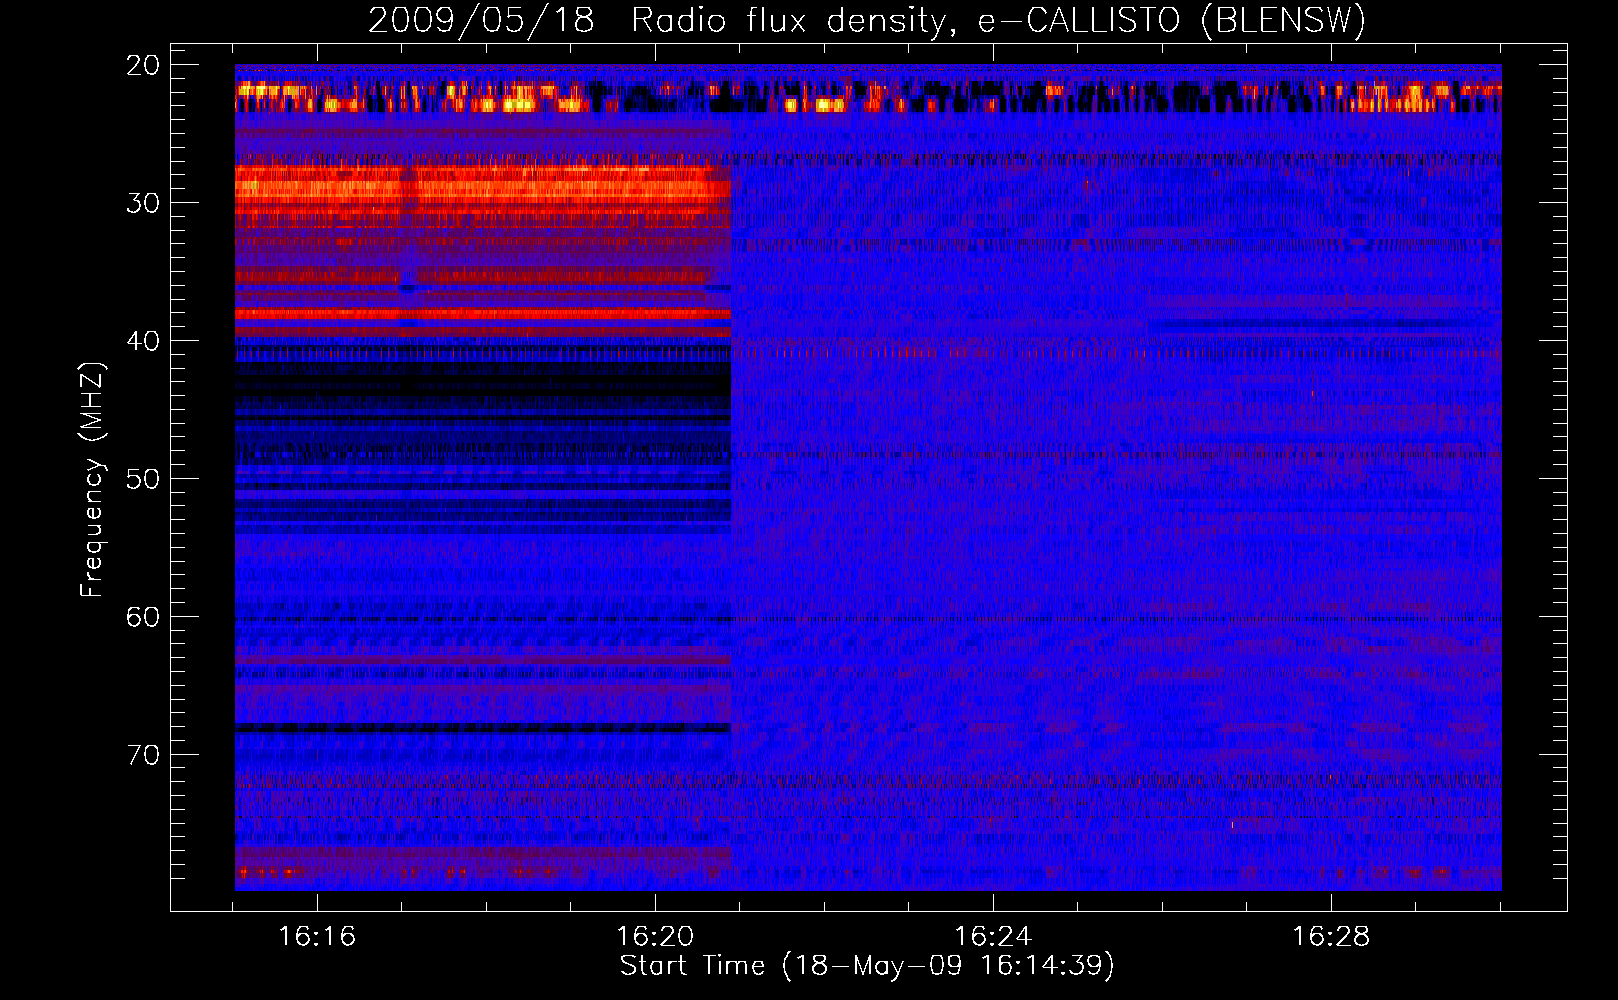Click the 30 frequency tick label

coord(143,203)
